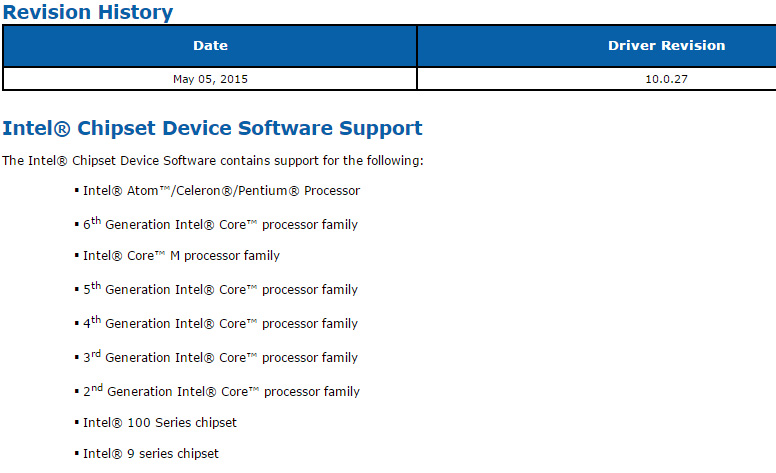Select the 3rd Generation Intel Core item
This screenshot has height=473, width=776.
click(x=220, y=357)
